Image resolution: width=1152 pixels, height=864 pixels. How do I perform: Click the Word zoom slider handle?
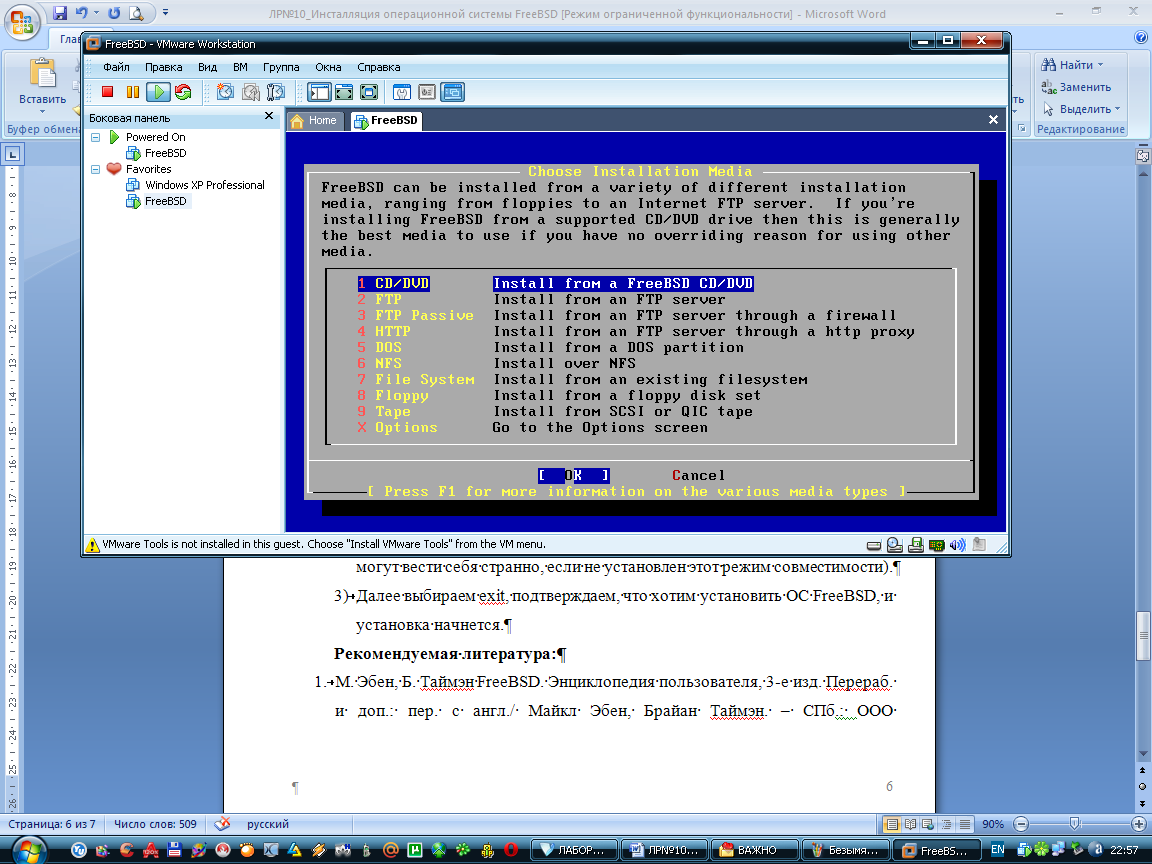[x=1075, y=824]
